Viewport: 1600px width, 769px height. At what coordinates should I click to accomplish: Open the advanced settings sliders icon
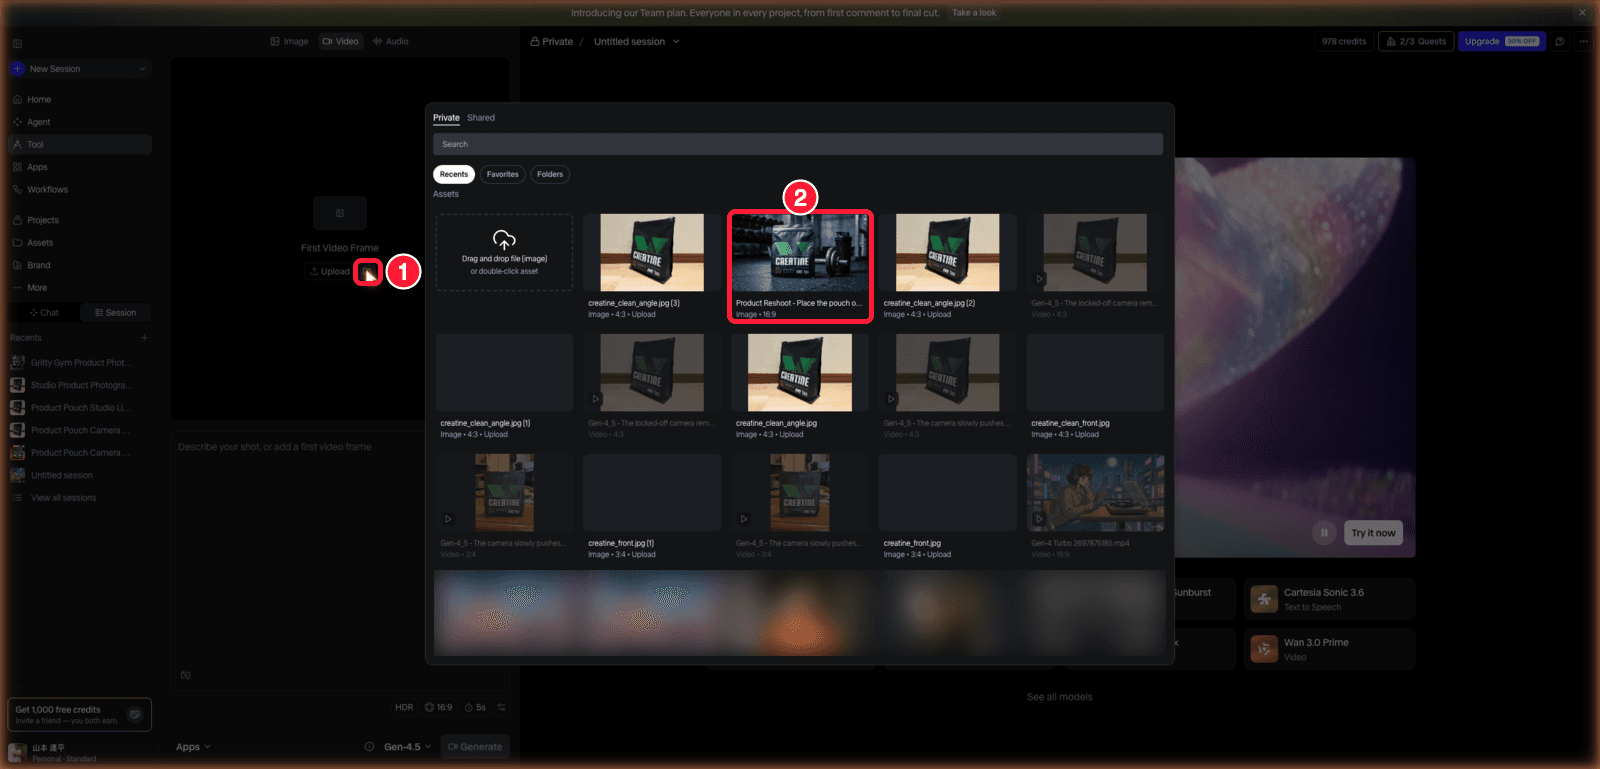click(501, 707)
